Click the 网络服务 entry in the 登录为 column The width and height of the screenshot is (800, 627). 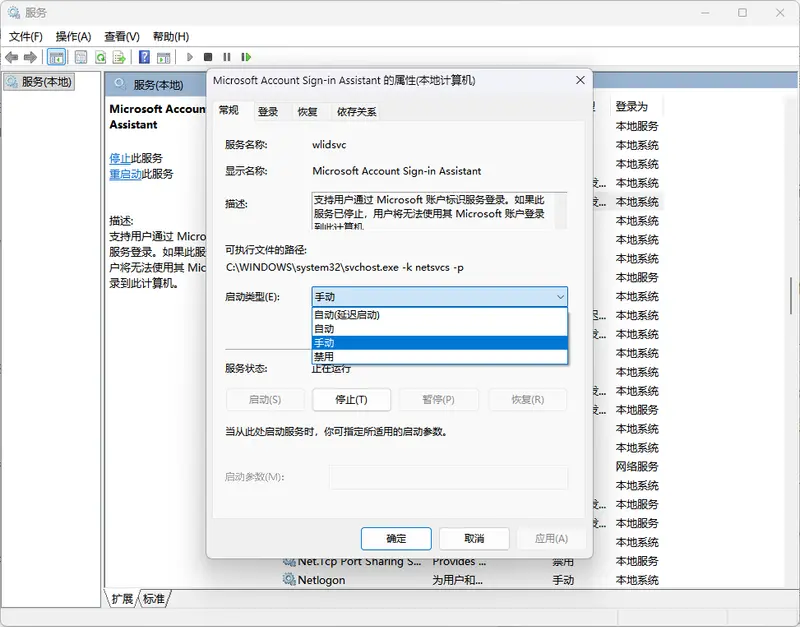tap(637, 466)
